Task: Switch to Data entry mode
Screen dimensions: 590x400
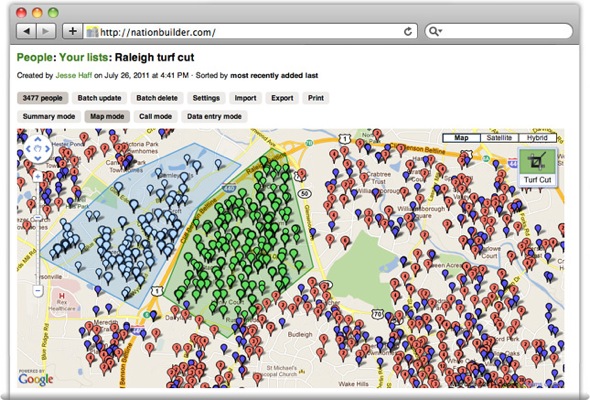Action: click(x=214, y=117)
